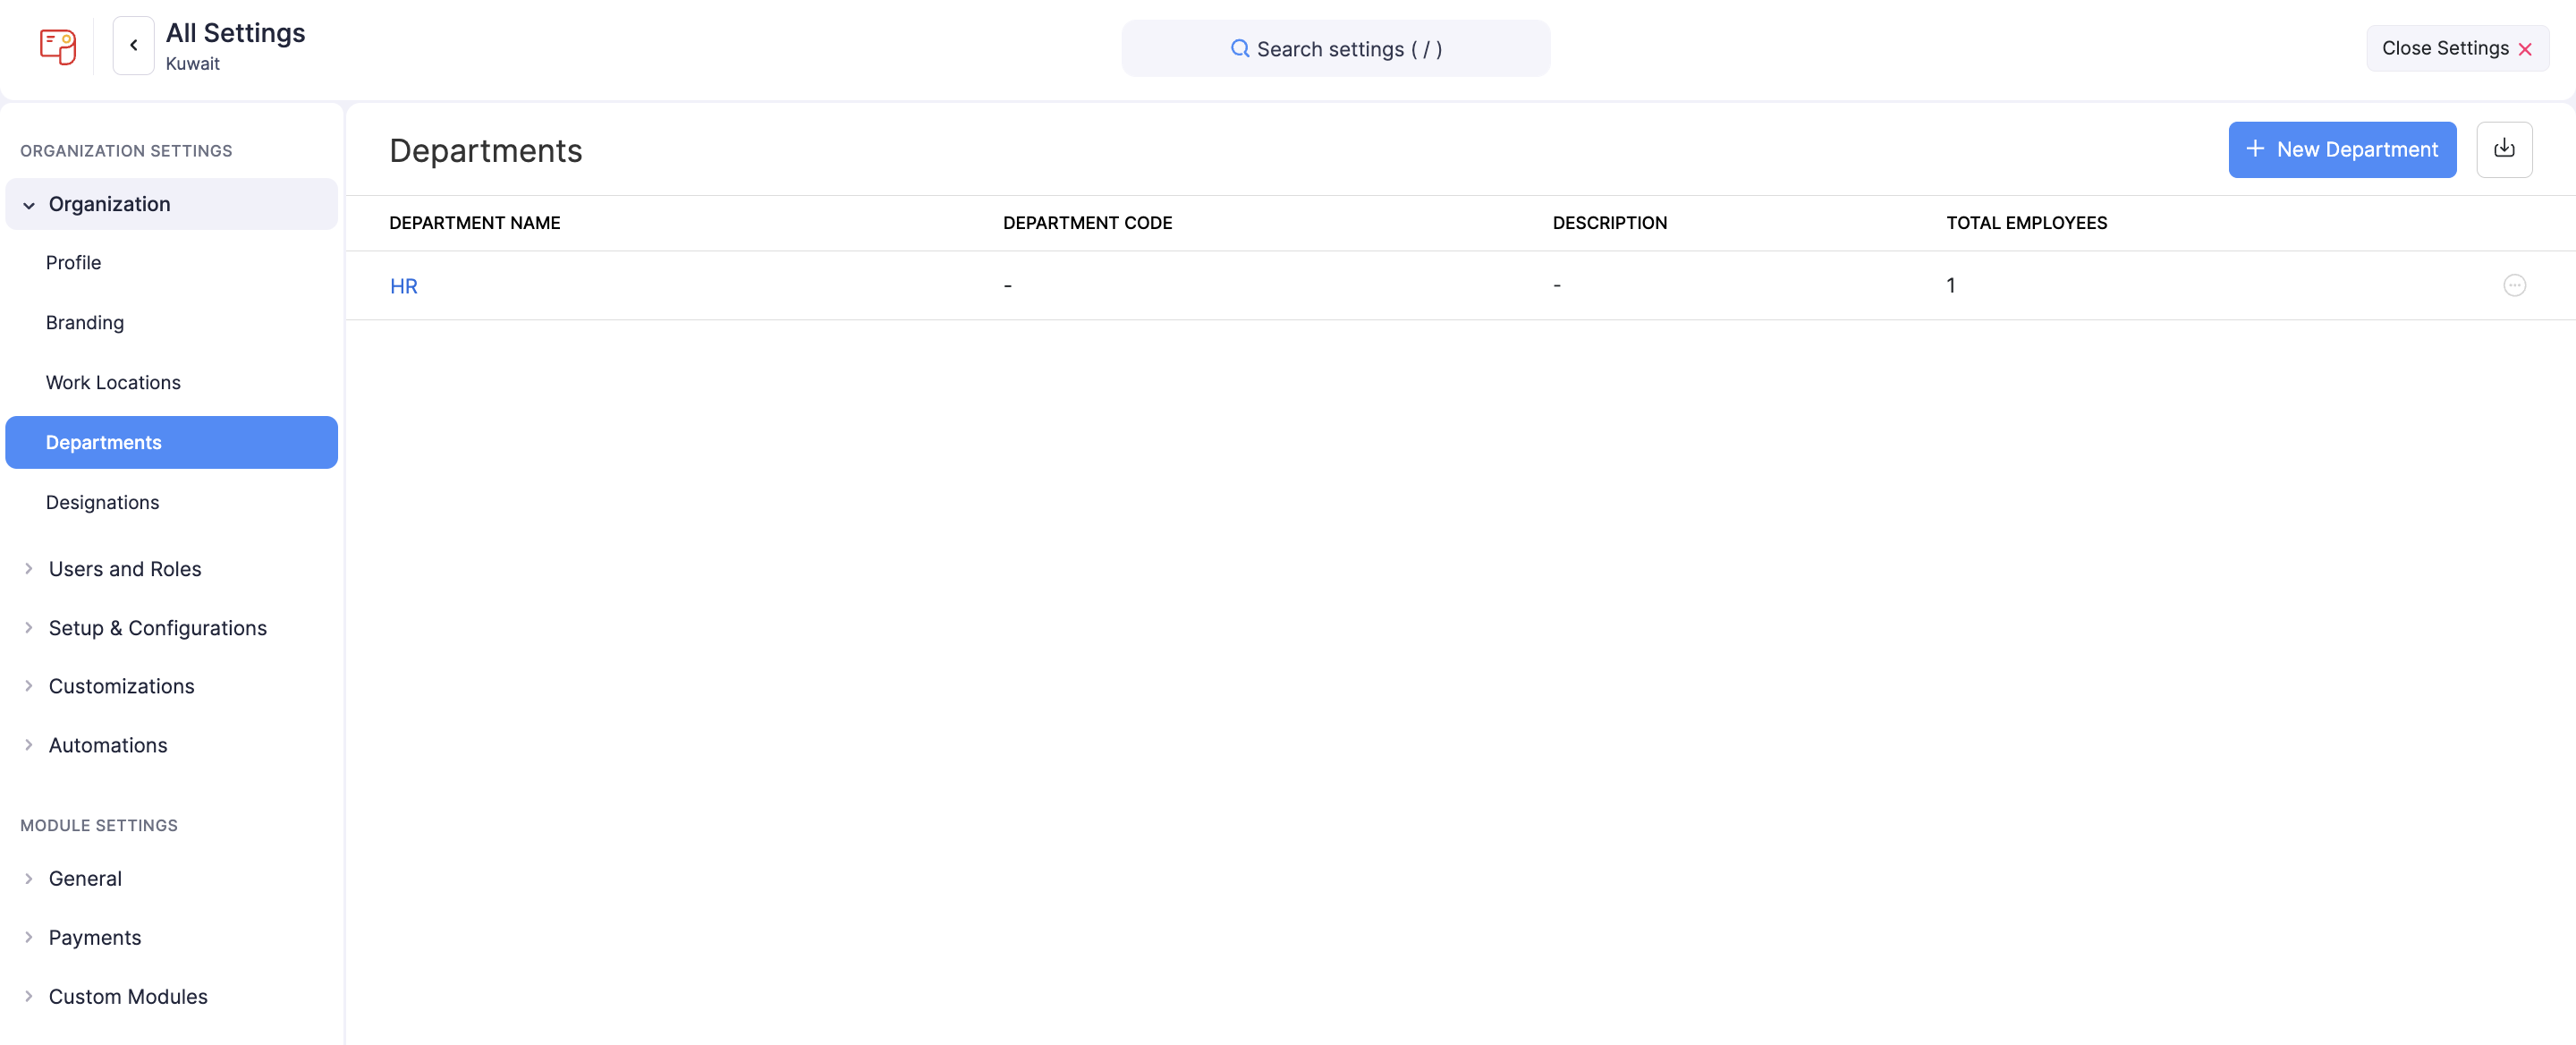The width and height of the screenshot is (2576, 1045).
Task: Focus the Search settings field
Action: [x=1347, y=49]
